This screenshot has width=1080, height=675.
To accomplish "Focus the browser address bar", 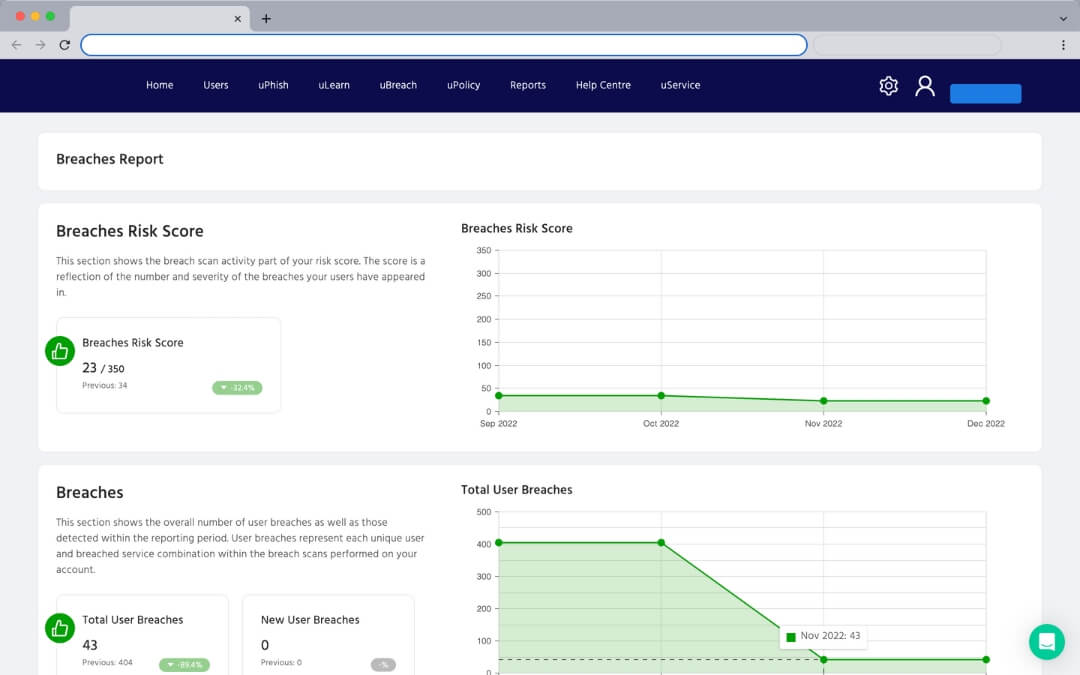I will [444, 45].
